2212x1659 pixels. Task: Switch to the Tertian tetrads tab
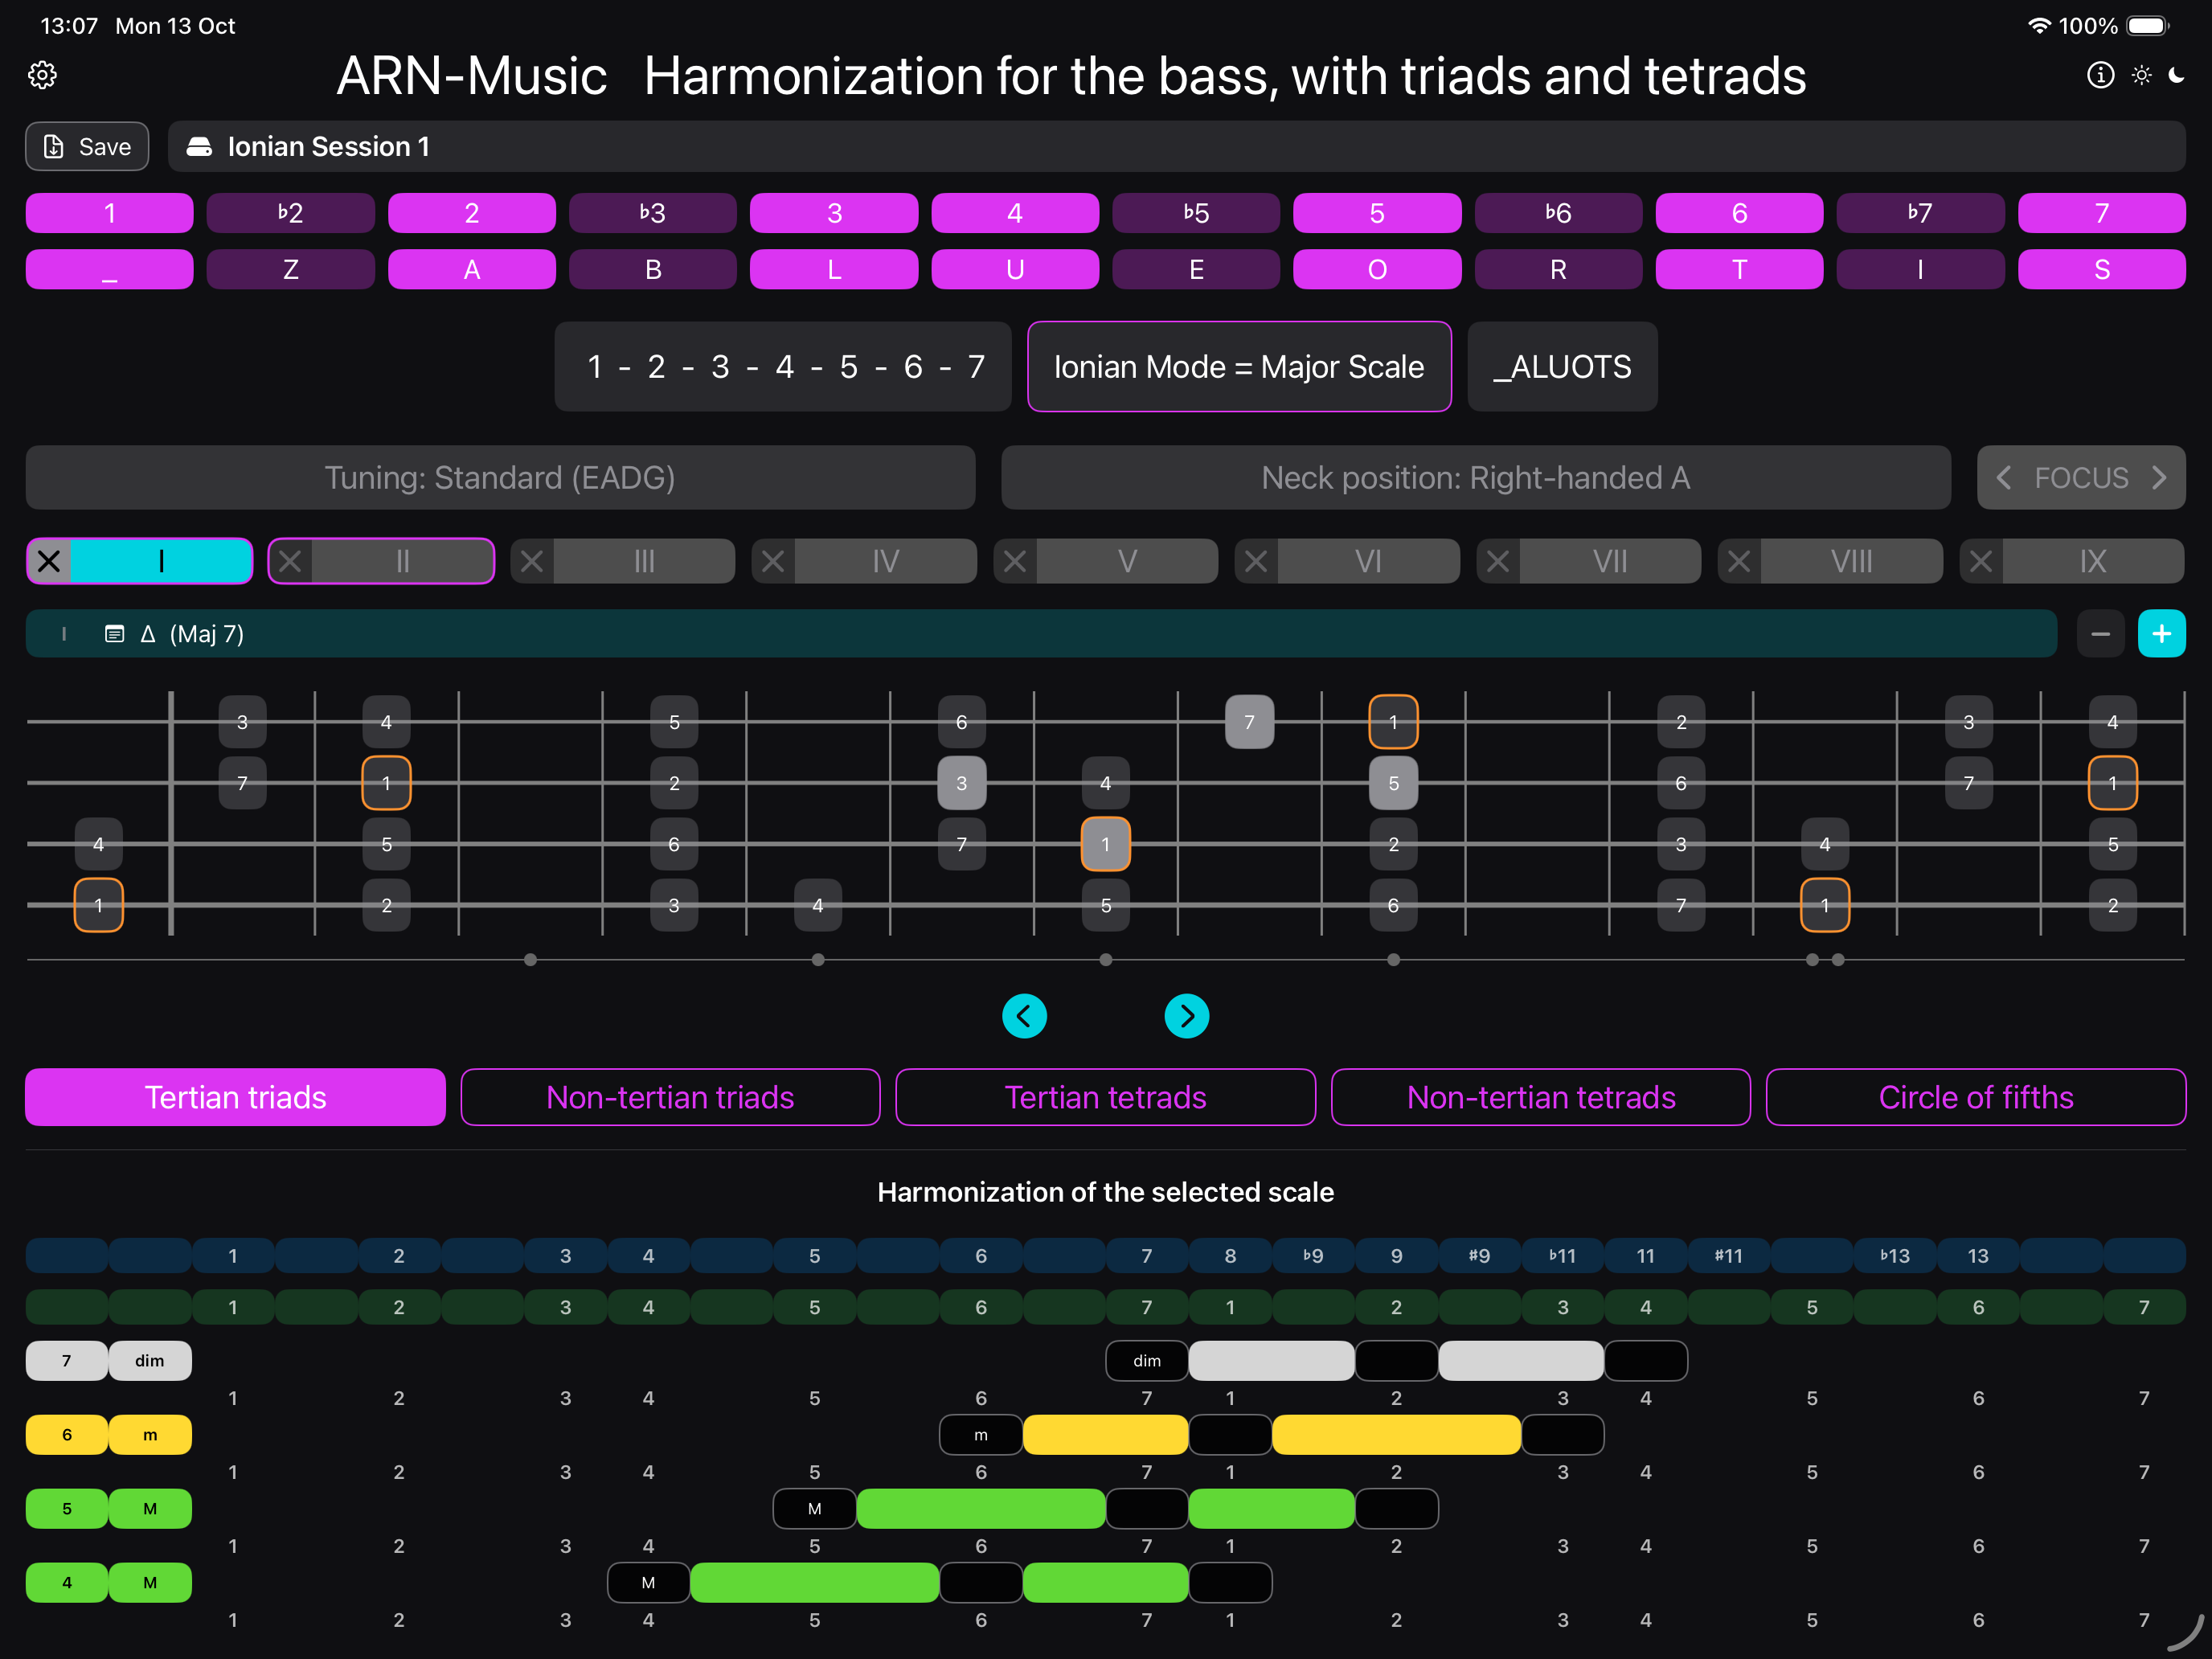pos(1105,1097)
